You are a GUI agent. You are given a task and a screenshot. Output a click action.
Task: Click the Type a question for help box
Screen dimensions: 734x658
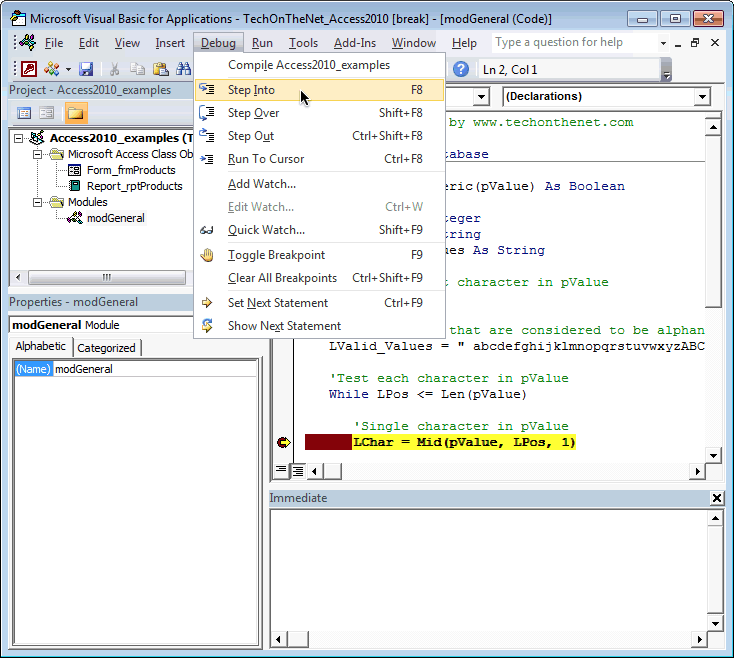click(573, 43)
